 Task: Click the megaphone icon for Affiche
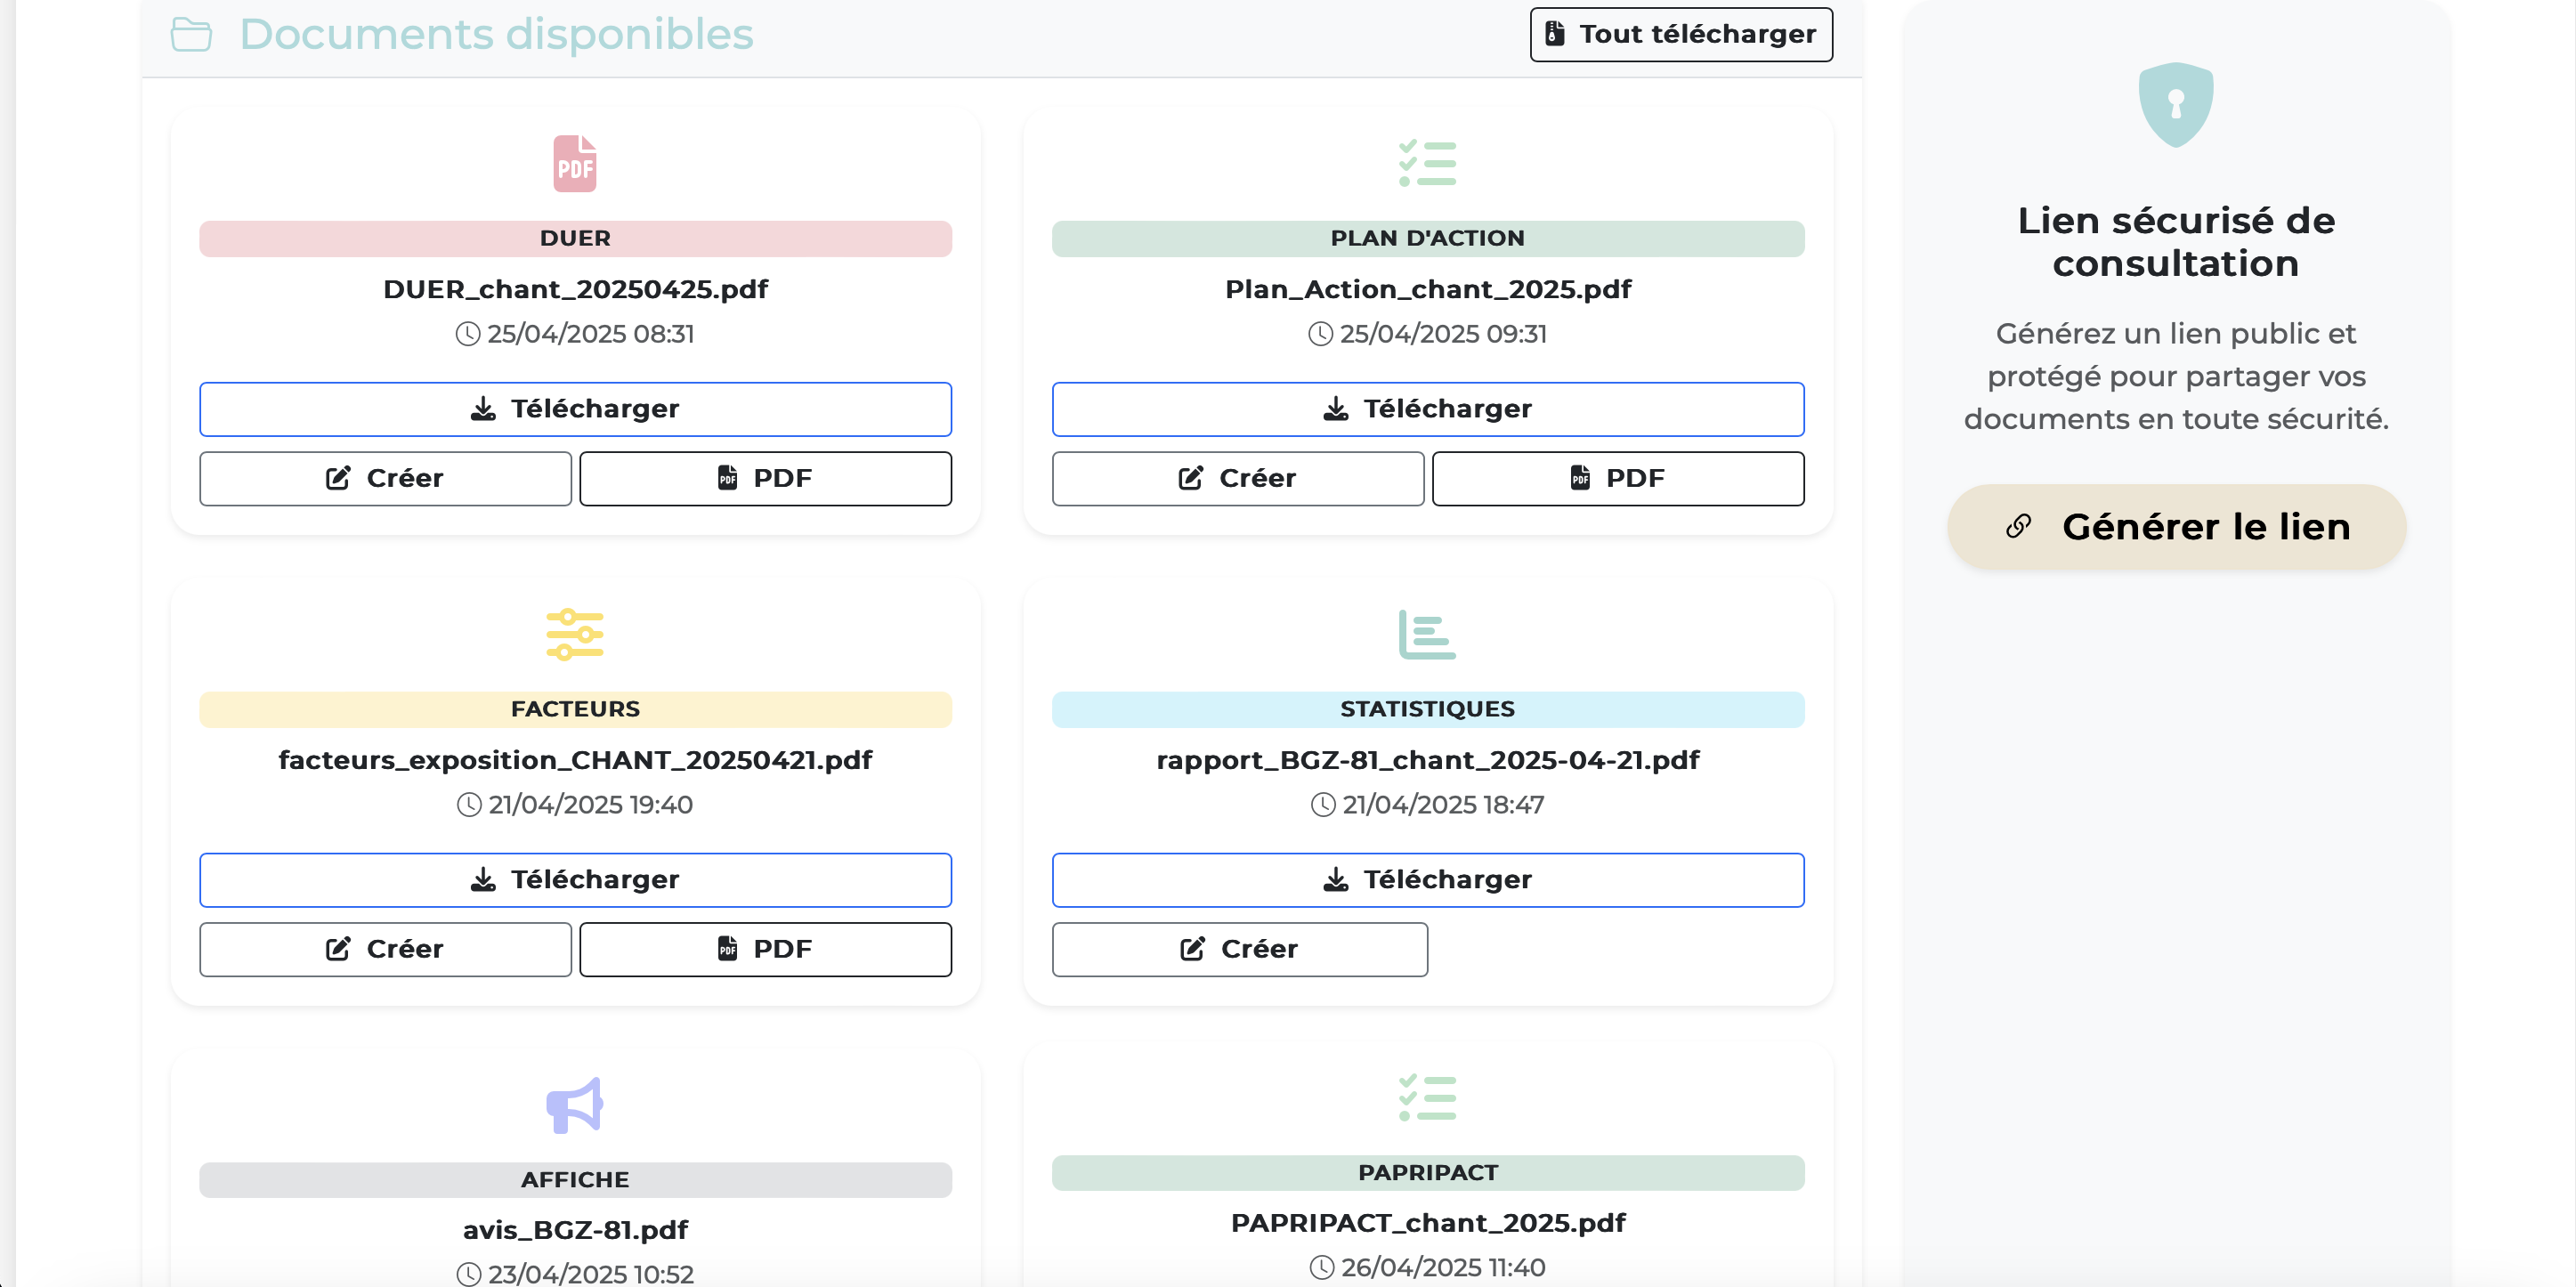[575, 1105]
